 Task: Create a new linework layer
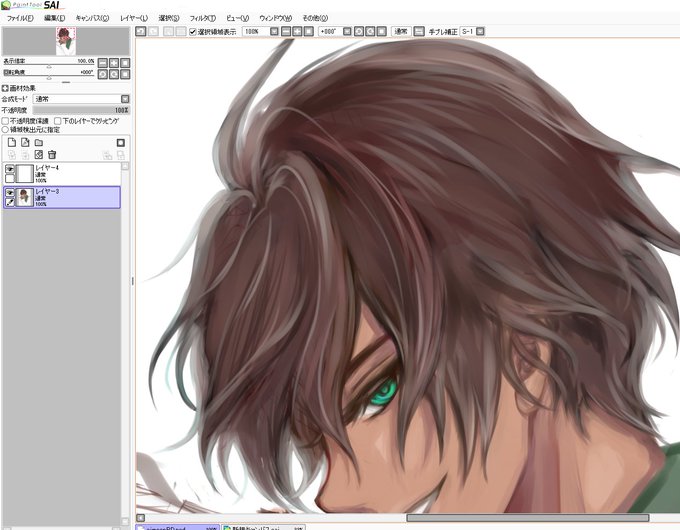[x=25, y=142]
